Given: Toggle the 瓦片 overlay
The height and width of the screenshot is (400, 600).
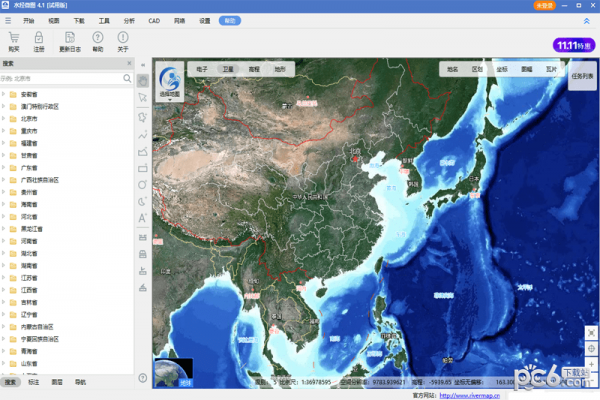Looking at the screenshot, I should coord(551,69).
